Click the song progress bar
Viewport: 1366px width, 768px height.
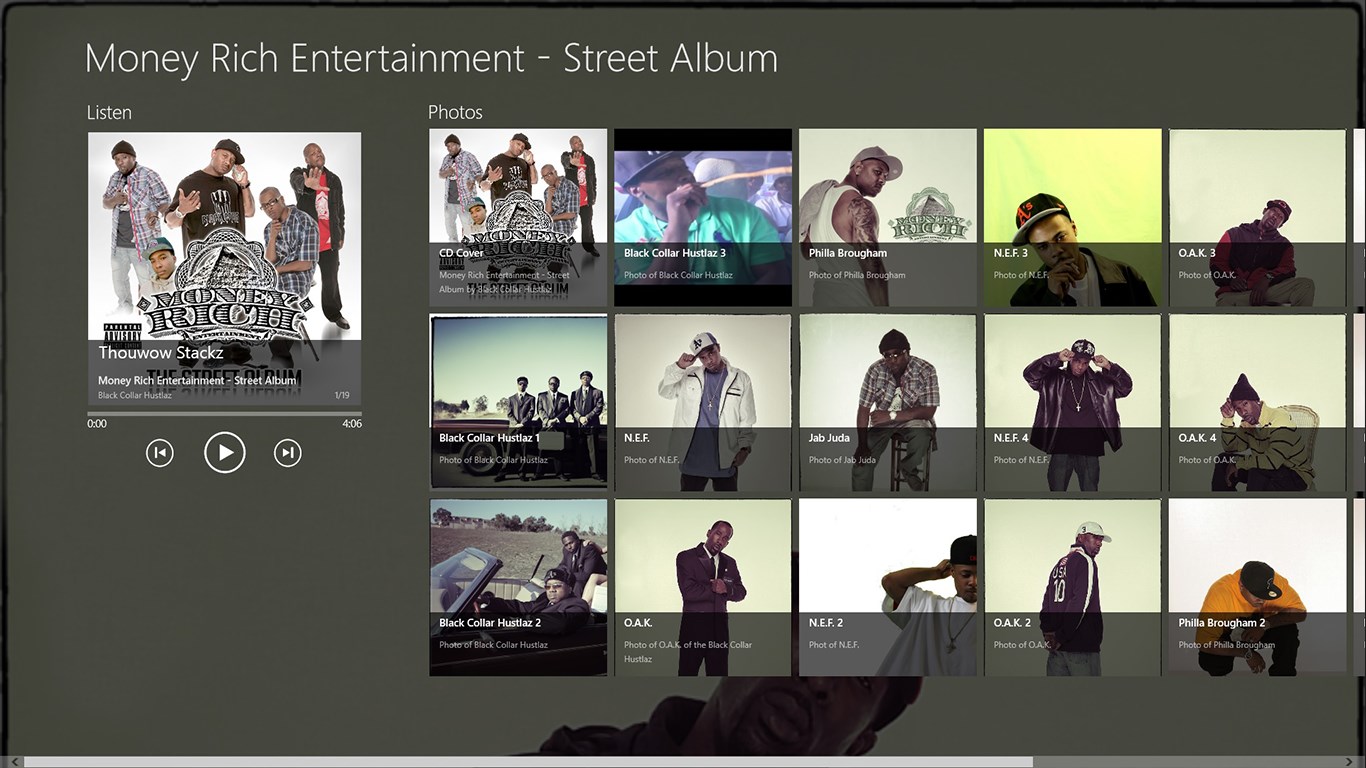pos(224,414)
